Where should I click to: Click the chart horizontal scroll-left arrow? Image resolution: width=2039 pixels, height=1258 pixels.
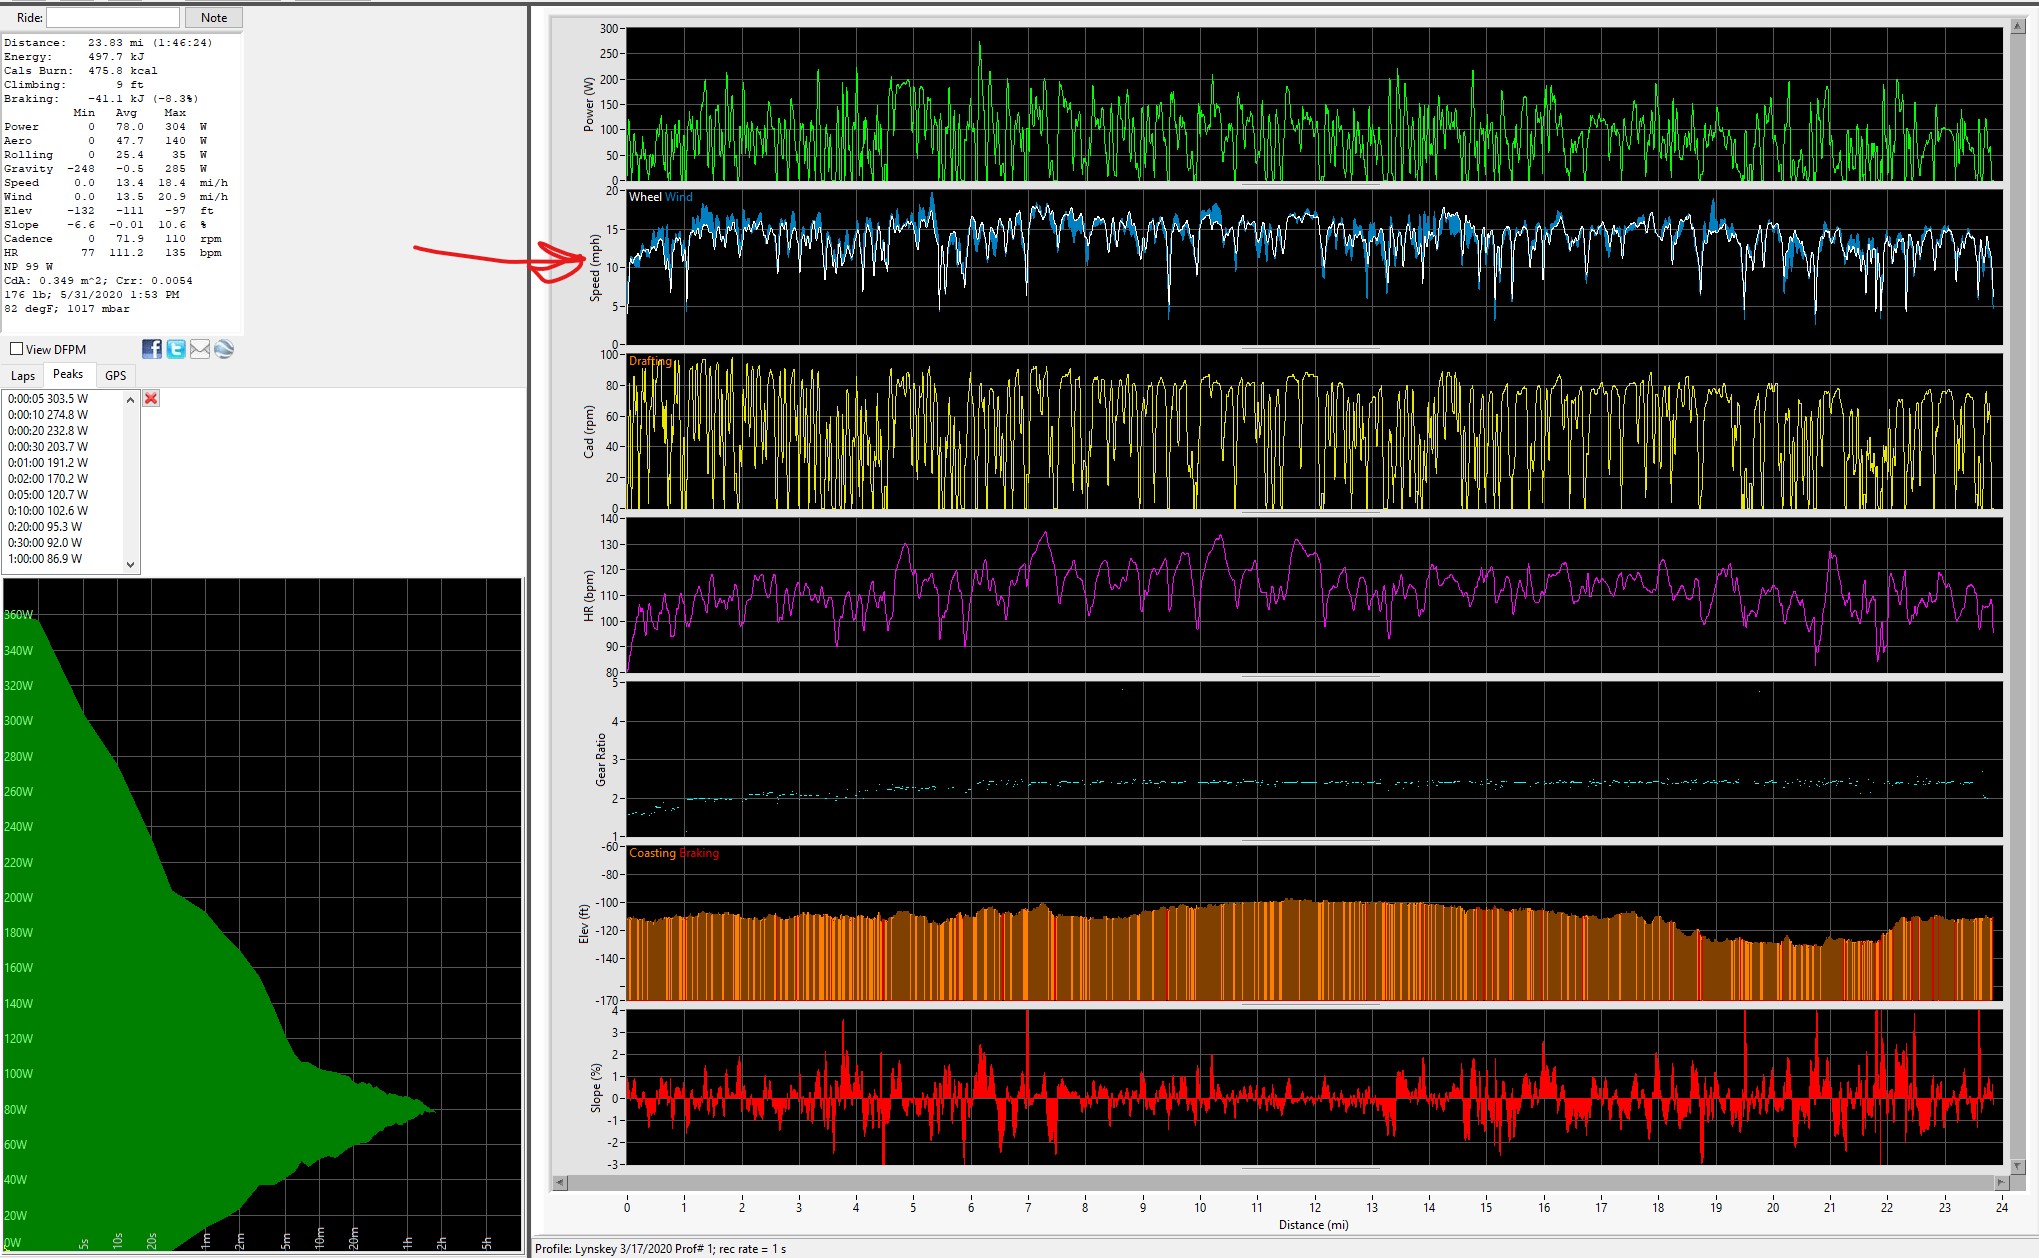(x=559, y=1182)
